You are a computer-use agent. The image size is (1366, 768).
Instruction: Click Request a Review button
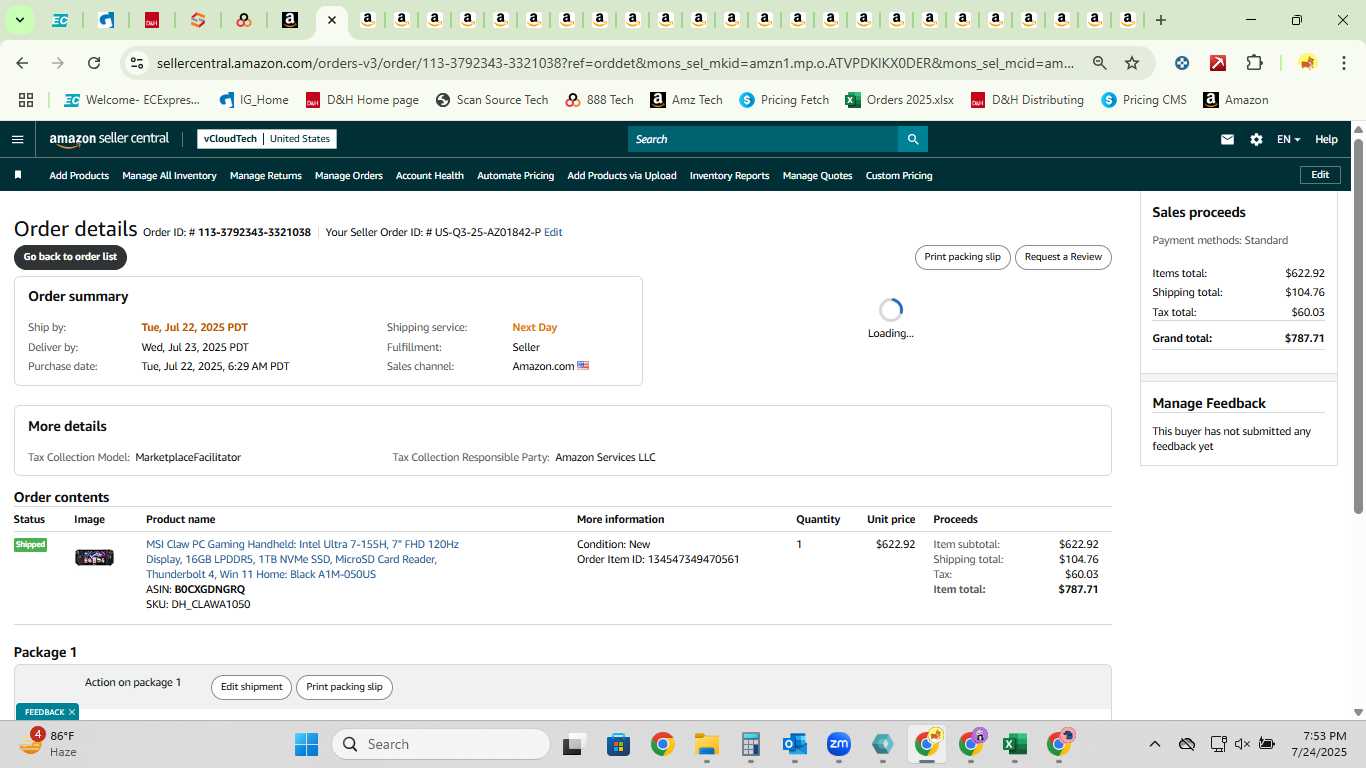(1063, 257)
